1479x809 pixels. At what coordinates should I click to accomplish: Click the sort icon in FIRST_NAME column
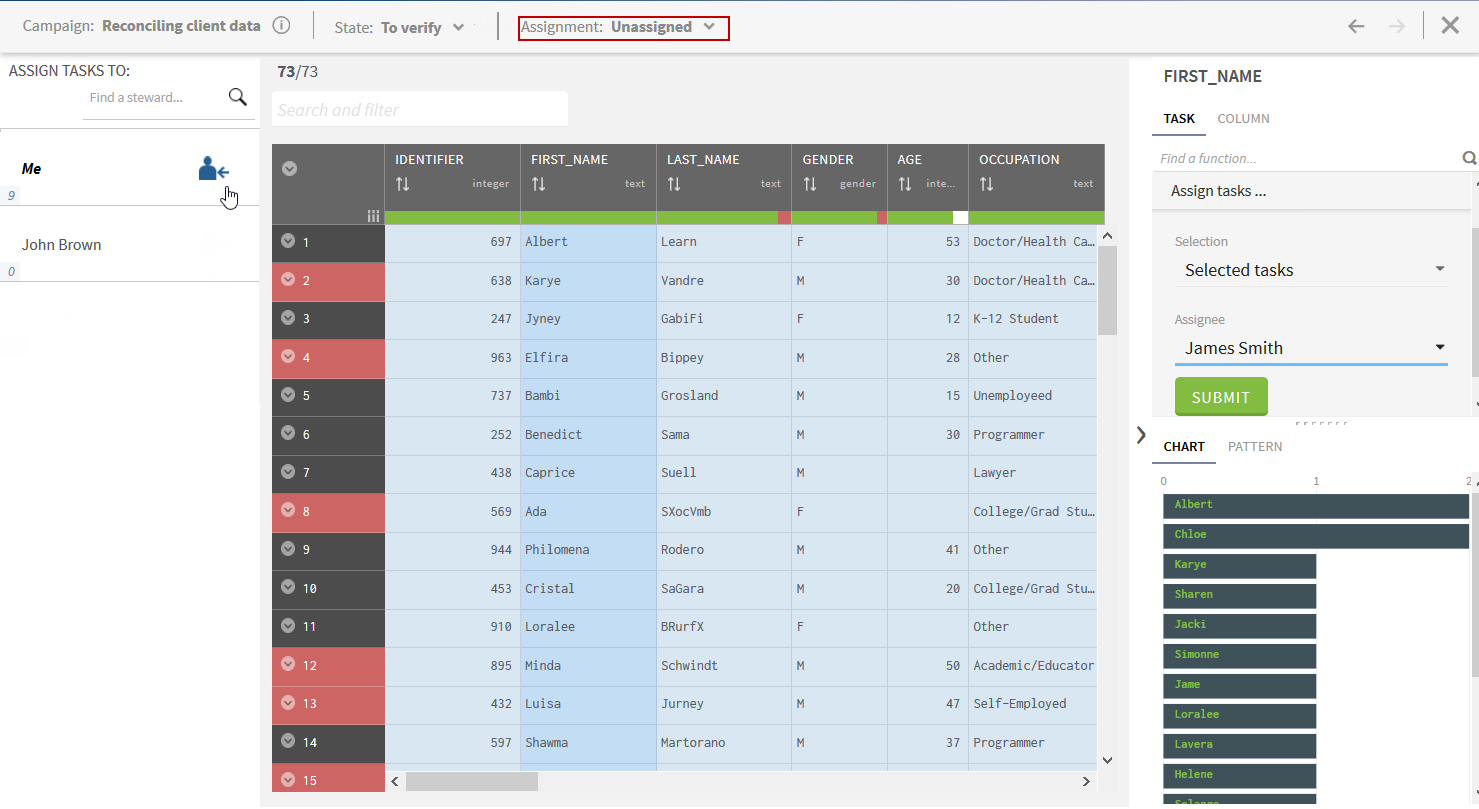[538, 184]
